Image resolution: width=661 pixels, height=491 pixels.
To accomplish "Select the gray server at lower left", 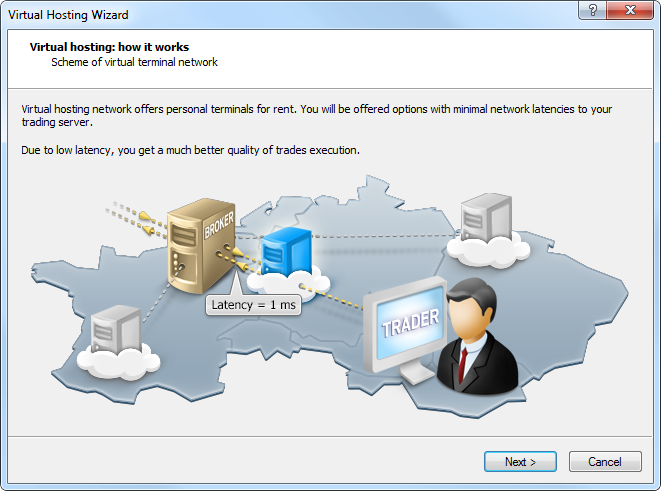I will (116, 329).
